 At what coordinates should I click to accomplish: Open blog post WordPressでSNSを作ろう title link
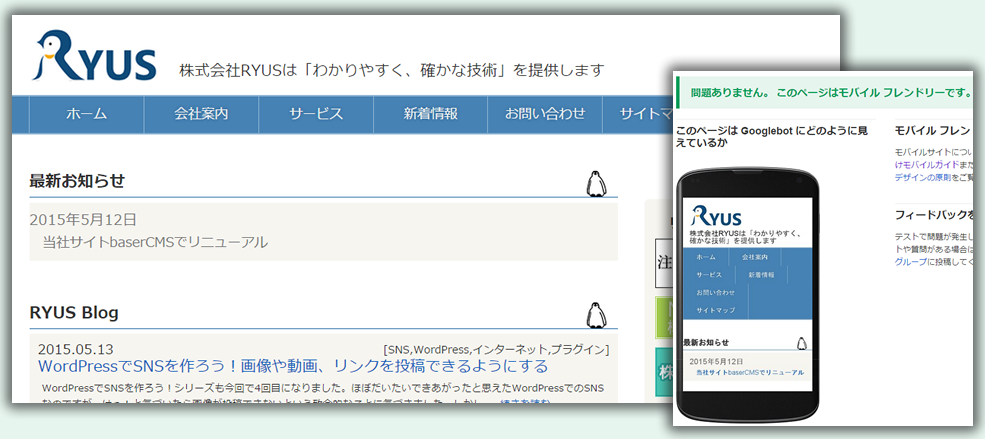(x=293, y=366)
